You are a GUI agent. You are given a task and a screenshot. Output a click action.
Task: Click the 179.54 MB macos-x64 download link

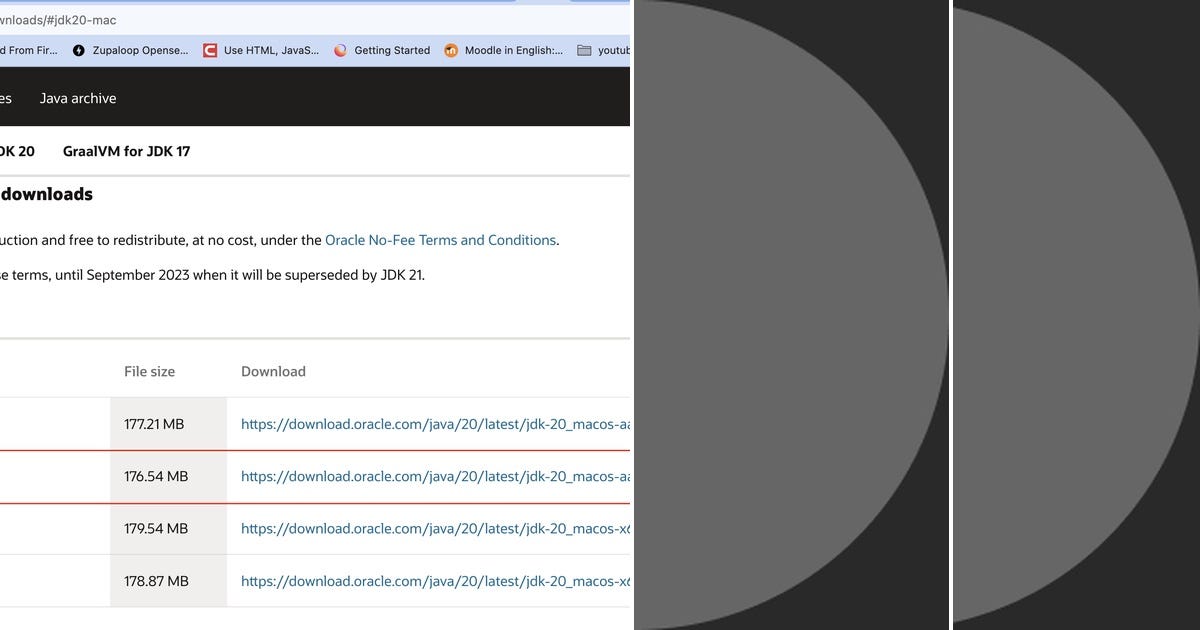pyautogui.click(x=430, y=528)
